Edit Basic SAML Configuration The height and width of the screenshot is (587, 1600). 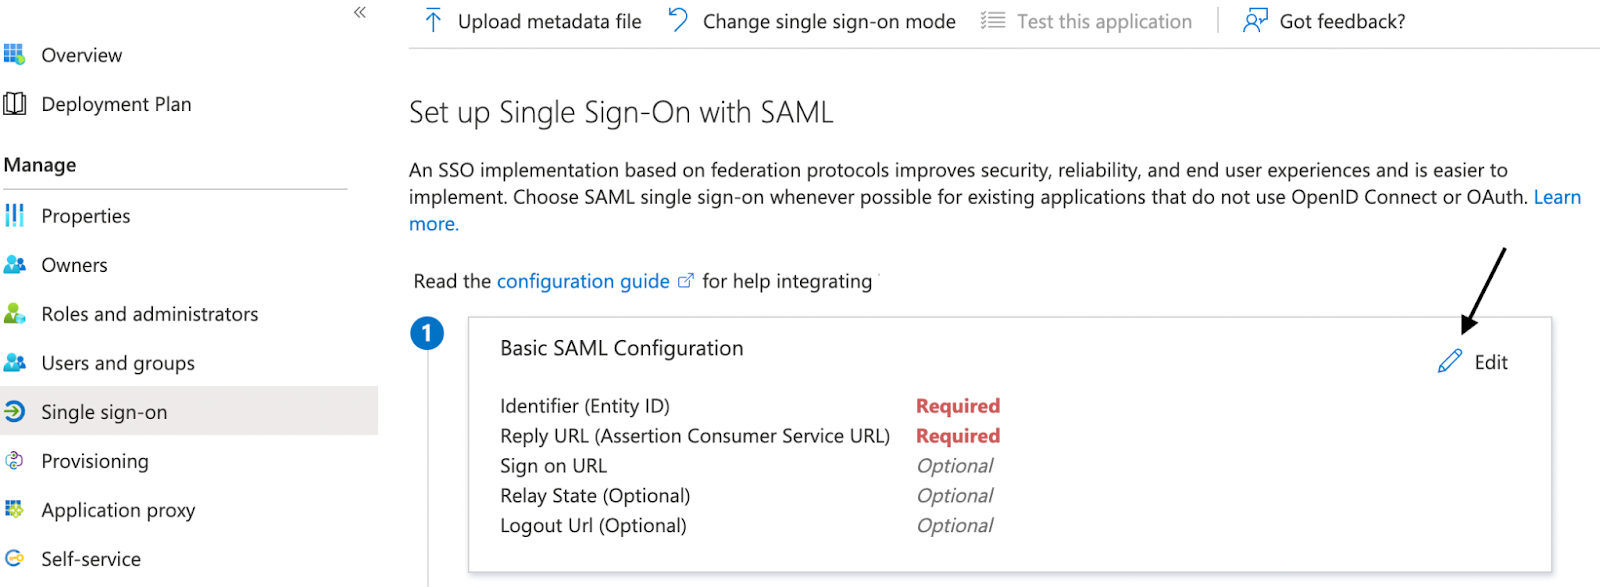tap(1474, 362)
